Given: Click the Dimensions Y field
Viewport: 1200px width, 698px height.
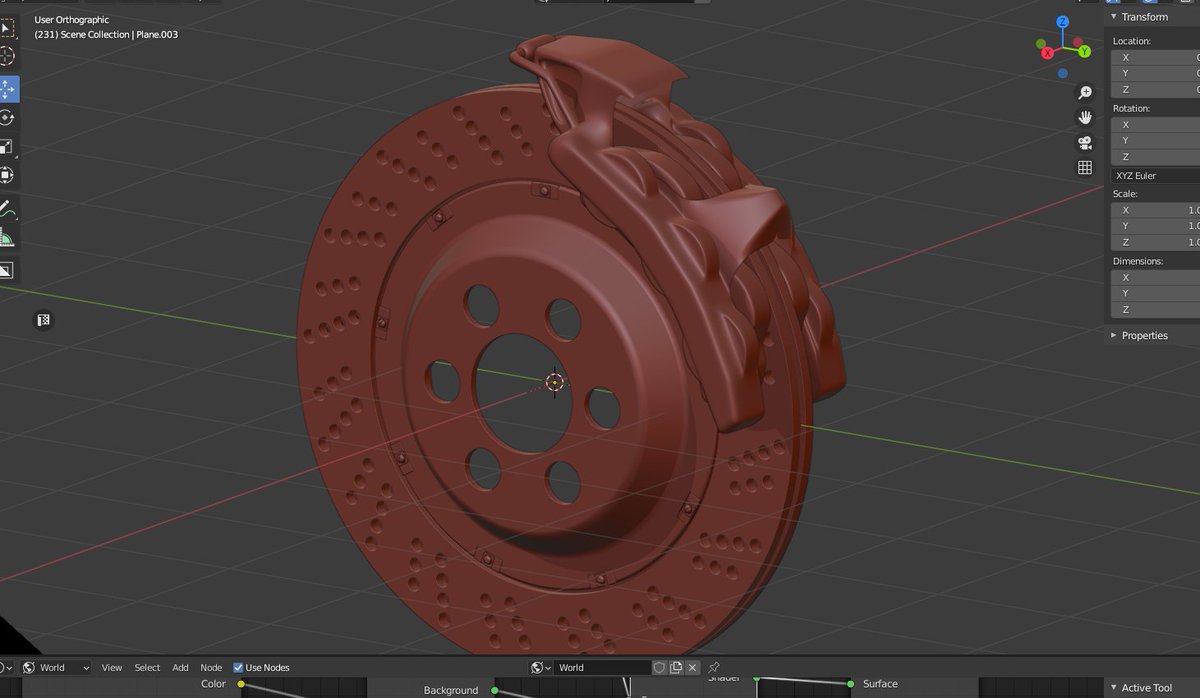Looking at the screenshot, I should point(1156,293).
